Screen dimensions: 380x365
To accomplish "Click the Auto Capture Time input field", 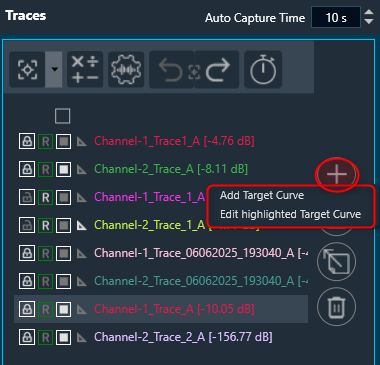I will [336, 17].
